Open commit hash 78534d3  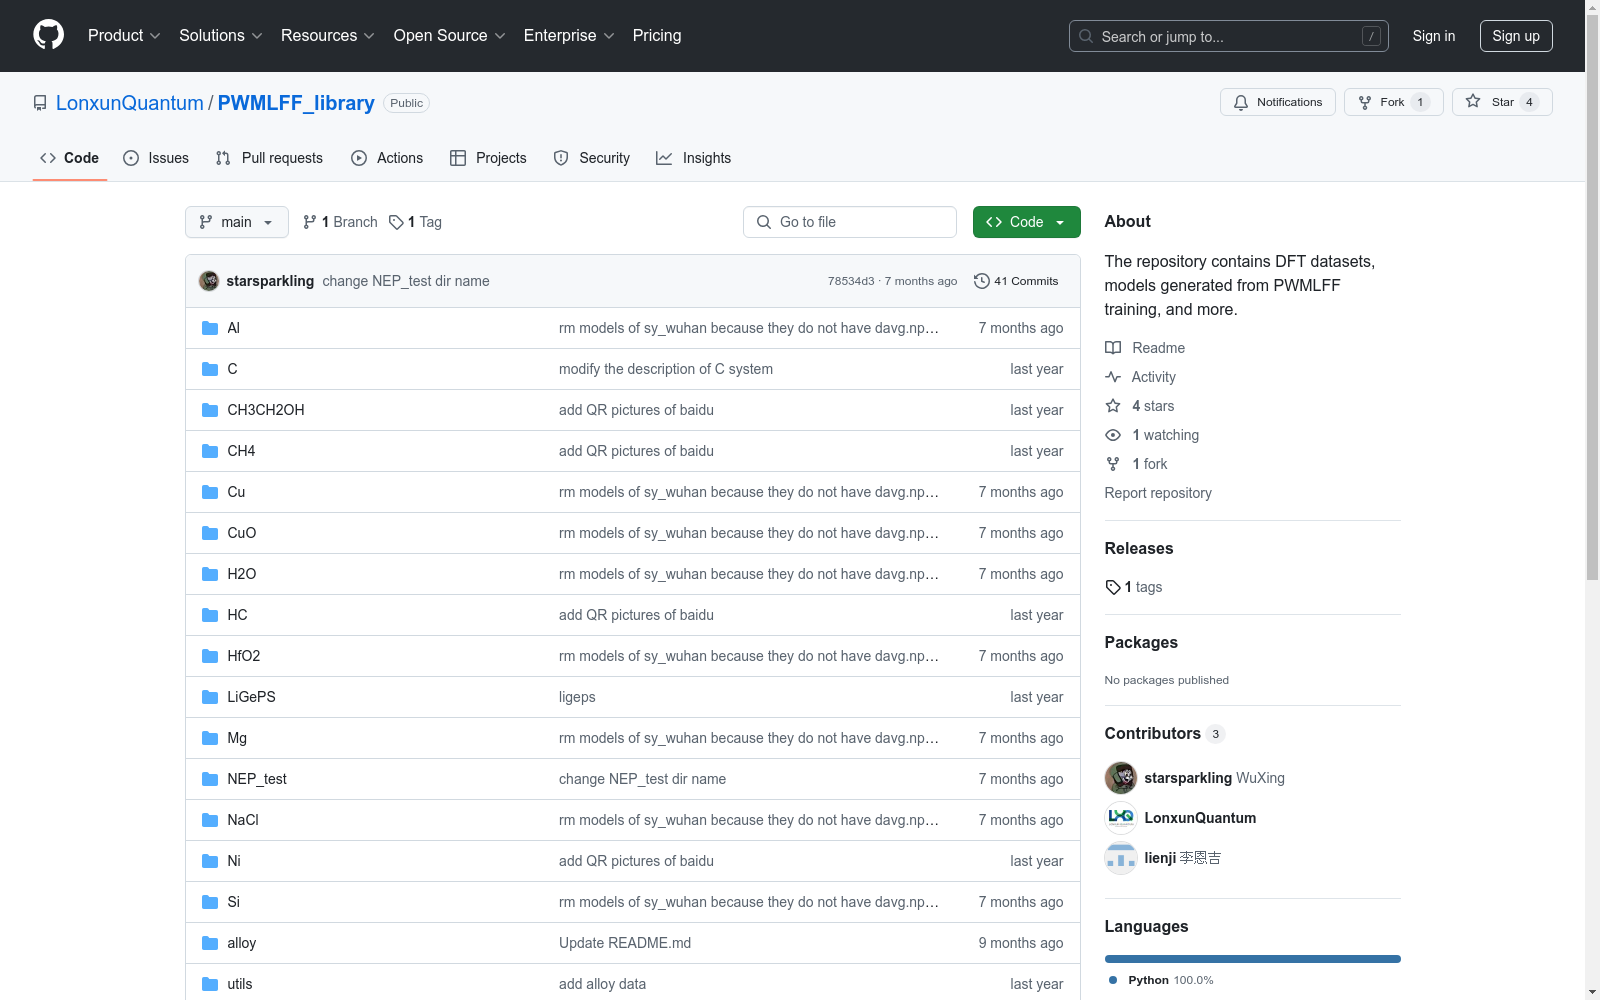(851, 281)
